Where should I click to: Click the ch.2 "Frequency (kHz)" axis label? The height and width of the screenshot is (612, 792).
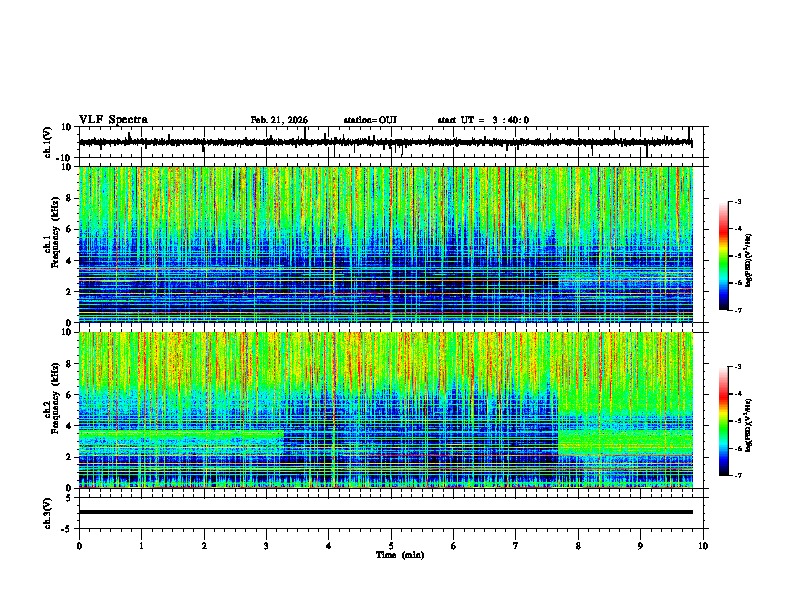[55, 398]
